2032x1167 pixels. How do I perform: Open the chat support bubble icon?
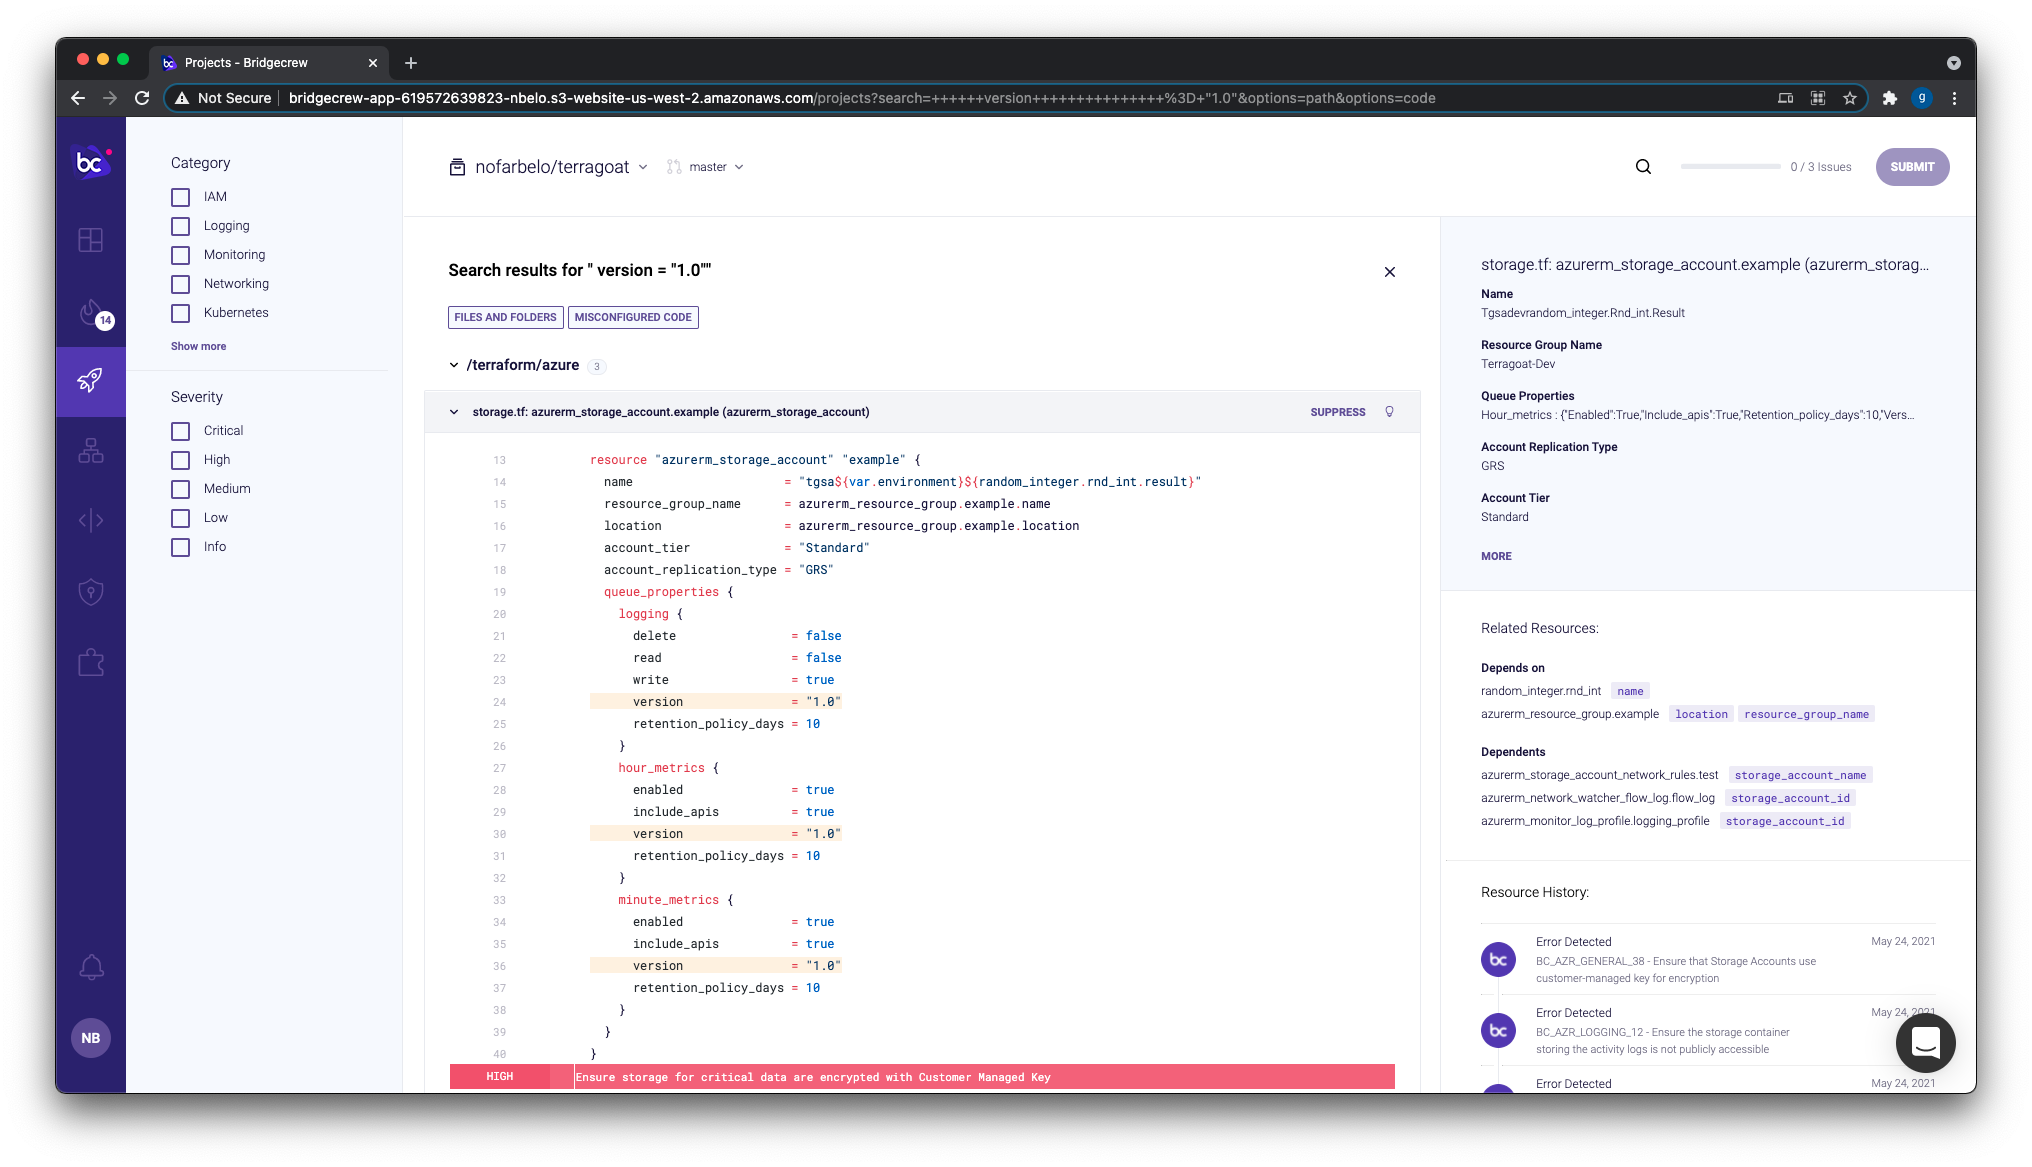click(x=1925, y=1042)
